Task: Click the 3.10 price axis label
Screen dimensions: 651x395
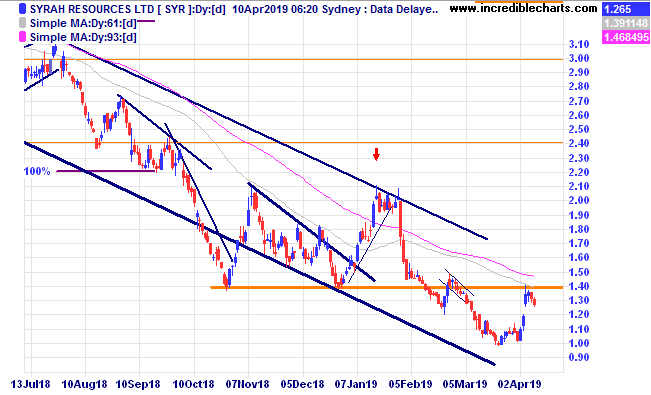Action: click(579, 44)
